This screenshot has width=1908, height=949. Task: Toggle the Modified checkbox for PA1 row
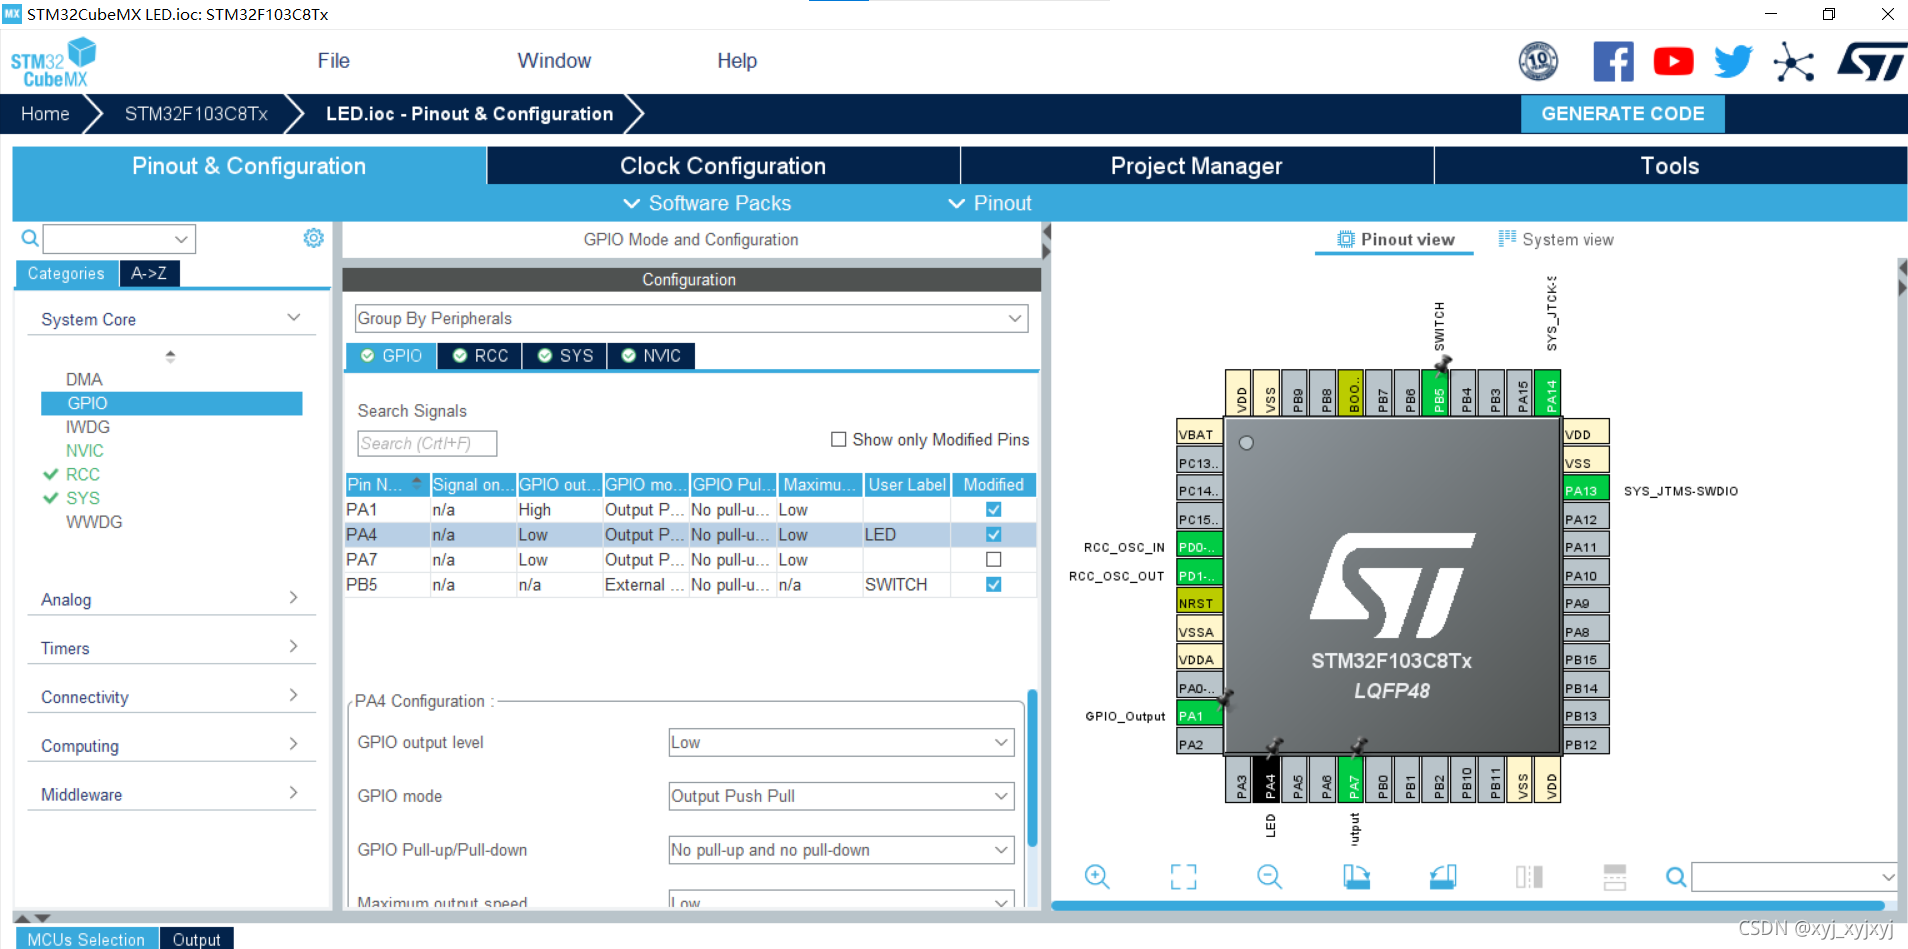coord(993,509)
